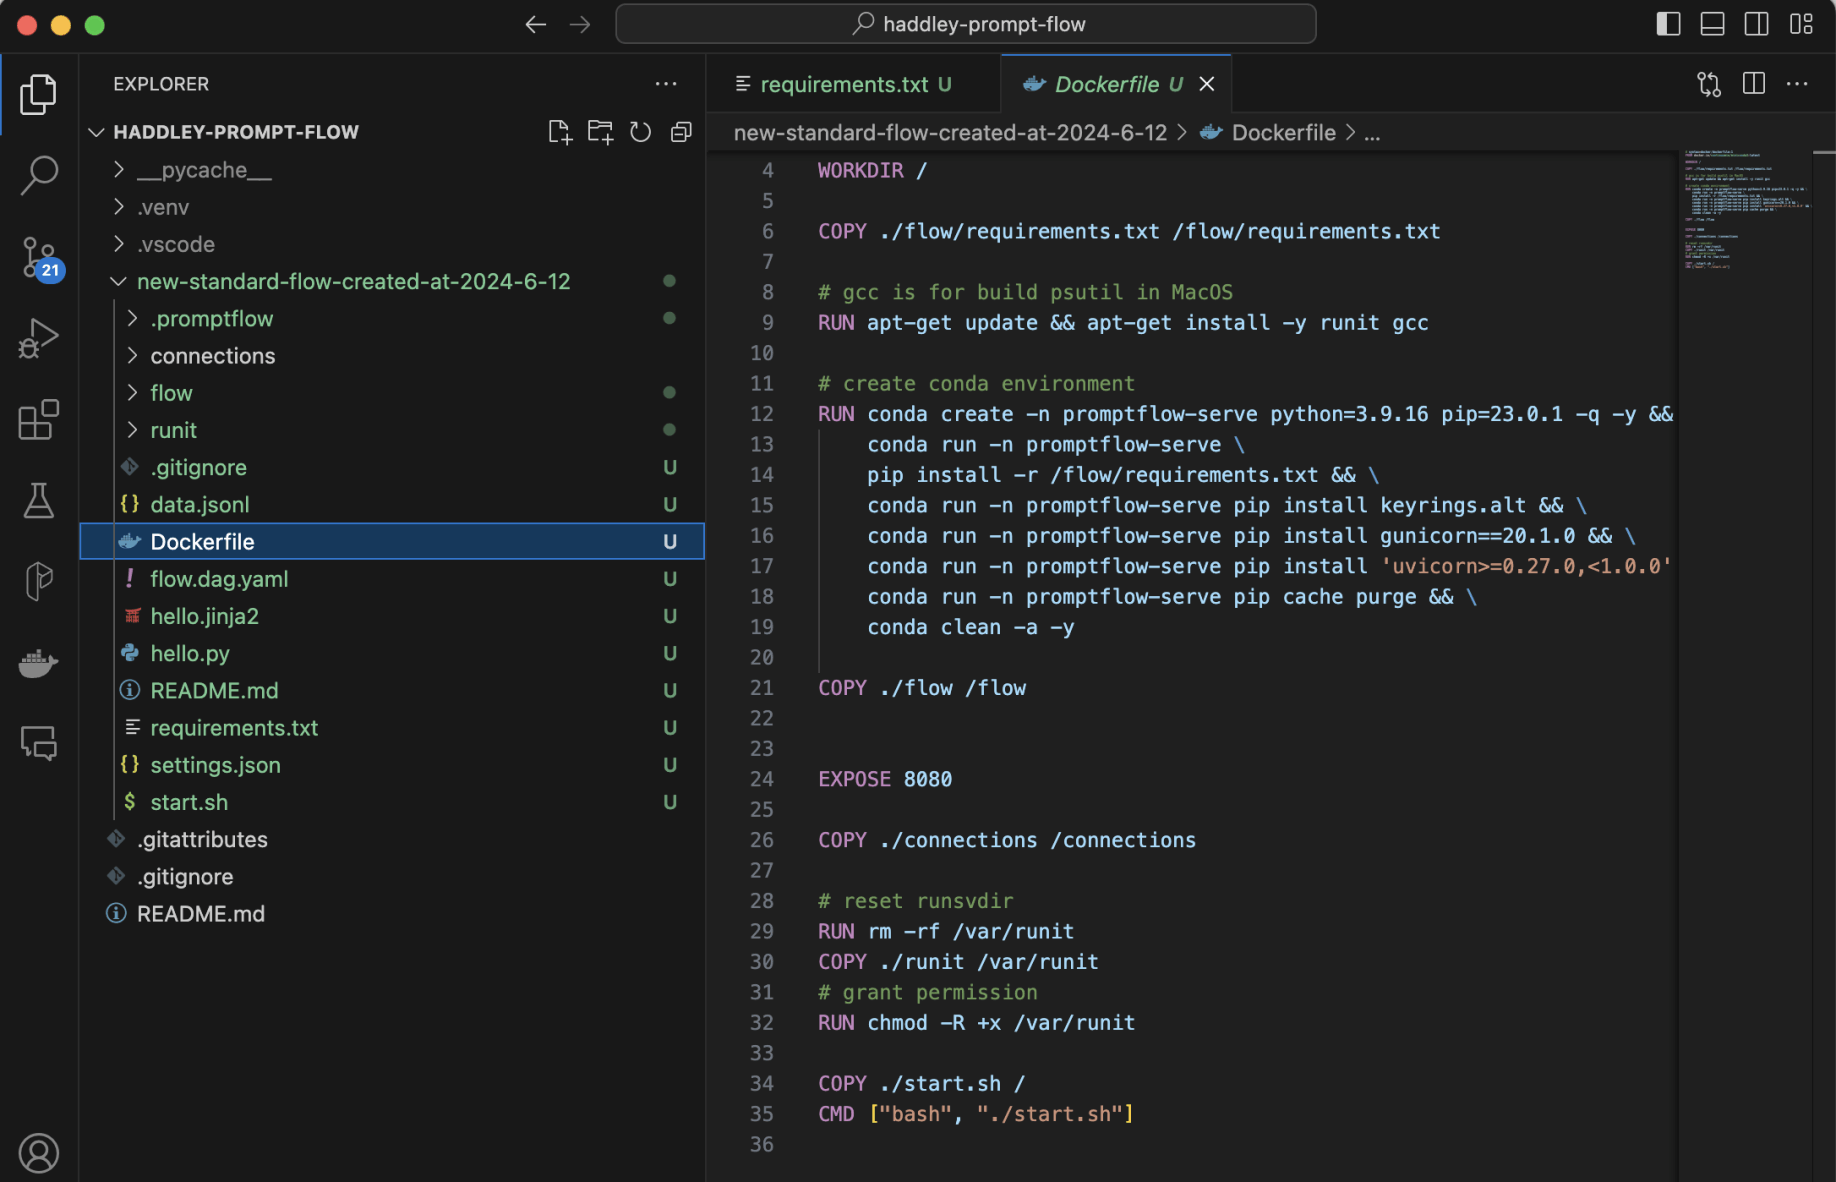Click the Dockerfile breadcrumb segment
1836x1182 pixels.
coord(1283,133)
